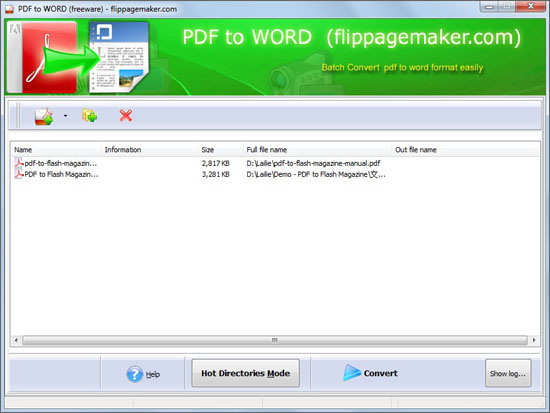Start conversion with the Convert button
This screenshot has height=413, width=550.
pyautogui.click(x=371, y=373)
